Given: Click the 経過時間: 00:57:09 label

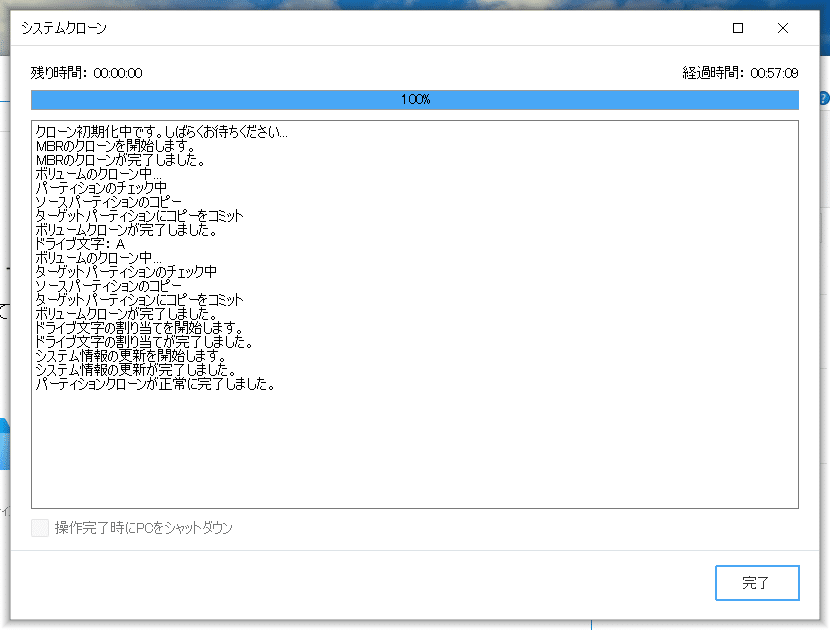Looking at the screenshot, I should [740, 73].
